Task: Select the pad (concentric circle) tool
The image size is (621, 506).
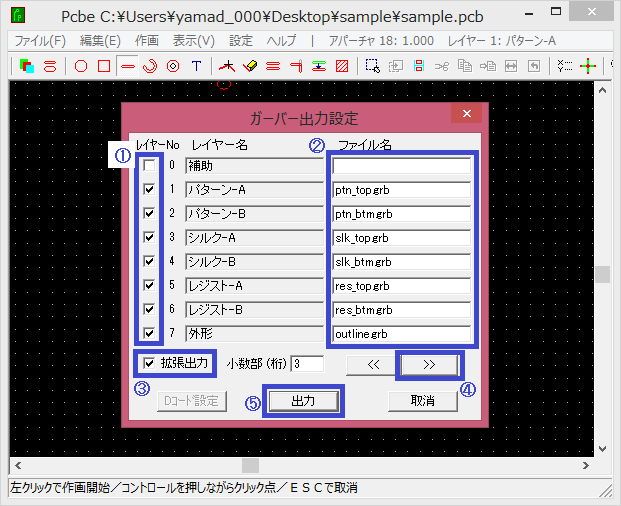Action: (173, 66)
